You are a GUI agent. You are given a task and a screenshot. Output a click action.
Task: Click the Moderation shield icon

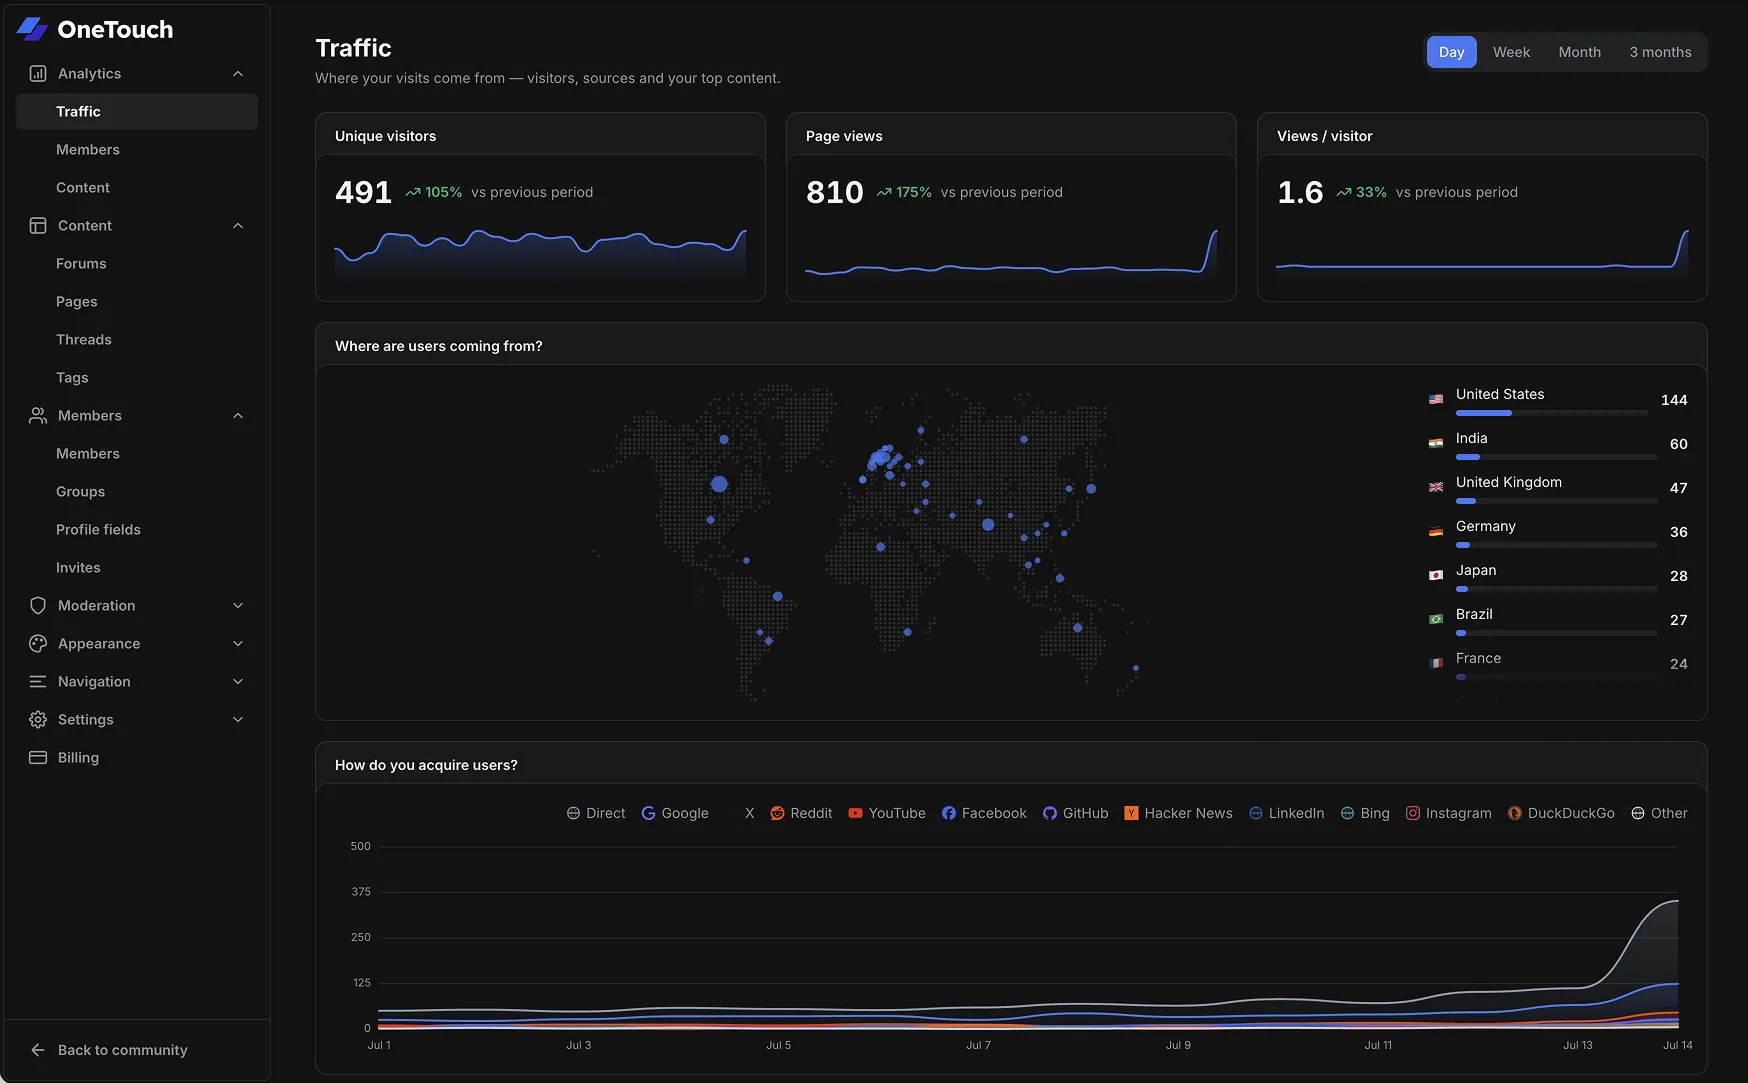pyautogui.click(x=38, y=605)
